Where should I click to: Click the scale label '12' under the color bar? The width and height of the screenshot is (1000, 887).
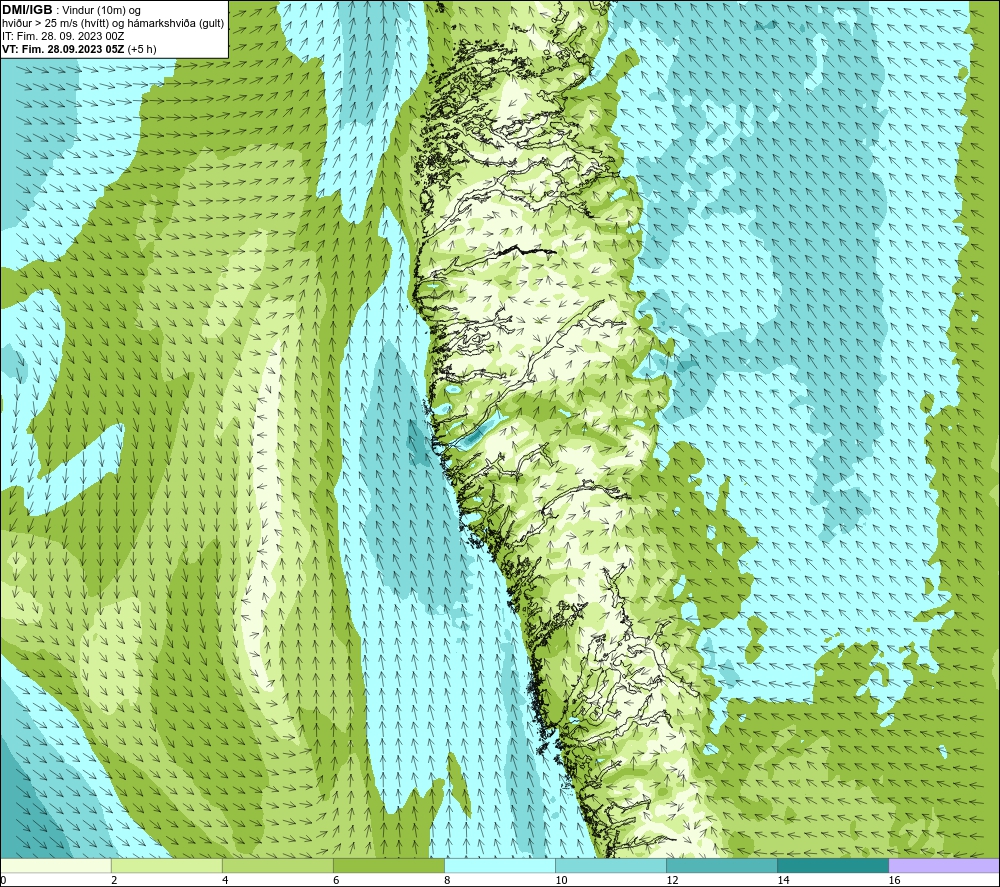click(672, 881)
